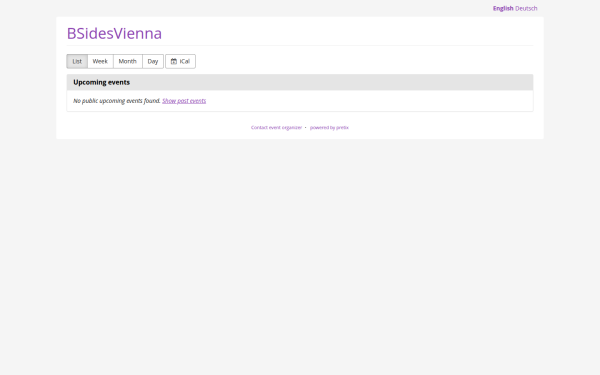Click the Upcoming events heading
The image size is (600, 375).
click(101, 82)
